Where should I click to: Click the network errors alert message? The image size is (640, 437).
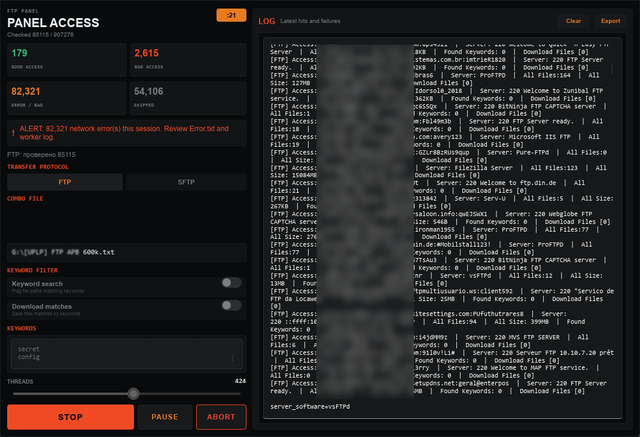pyautogui.click(x=124, y=133)
